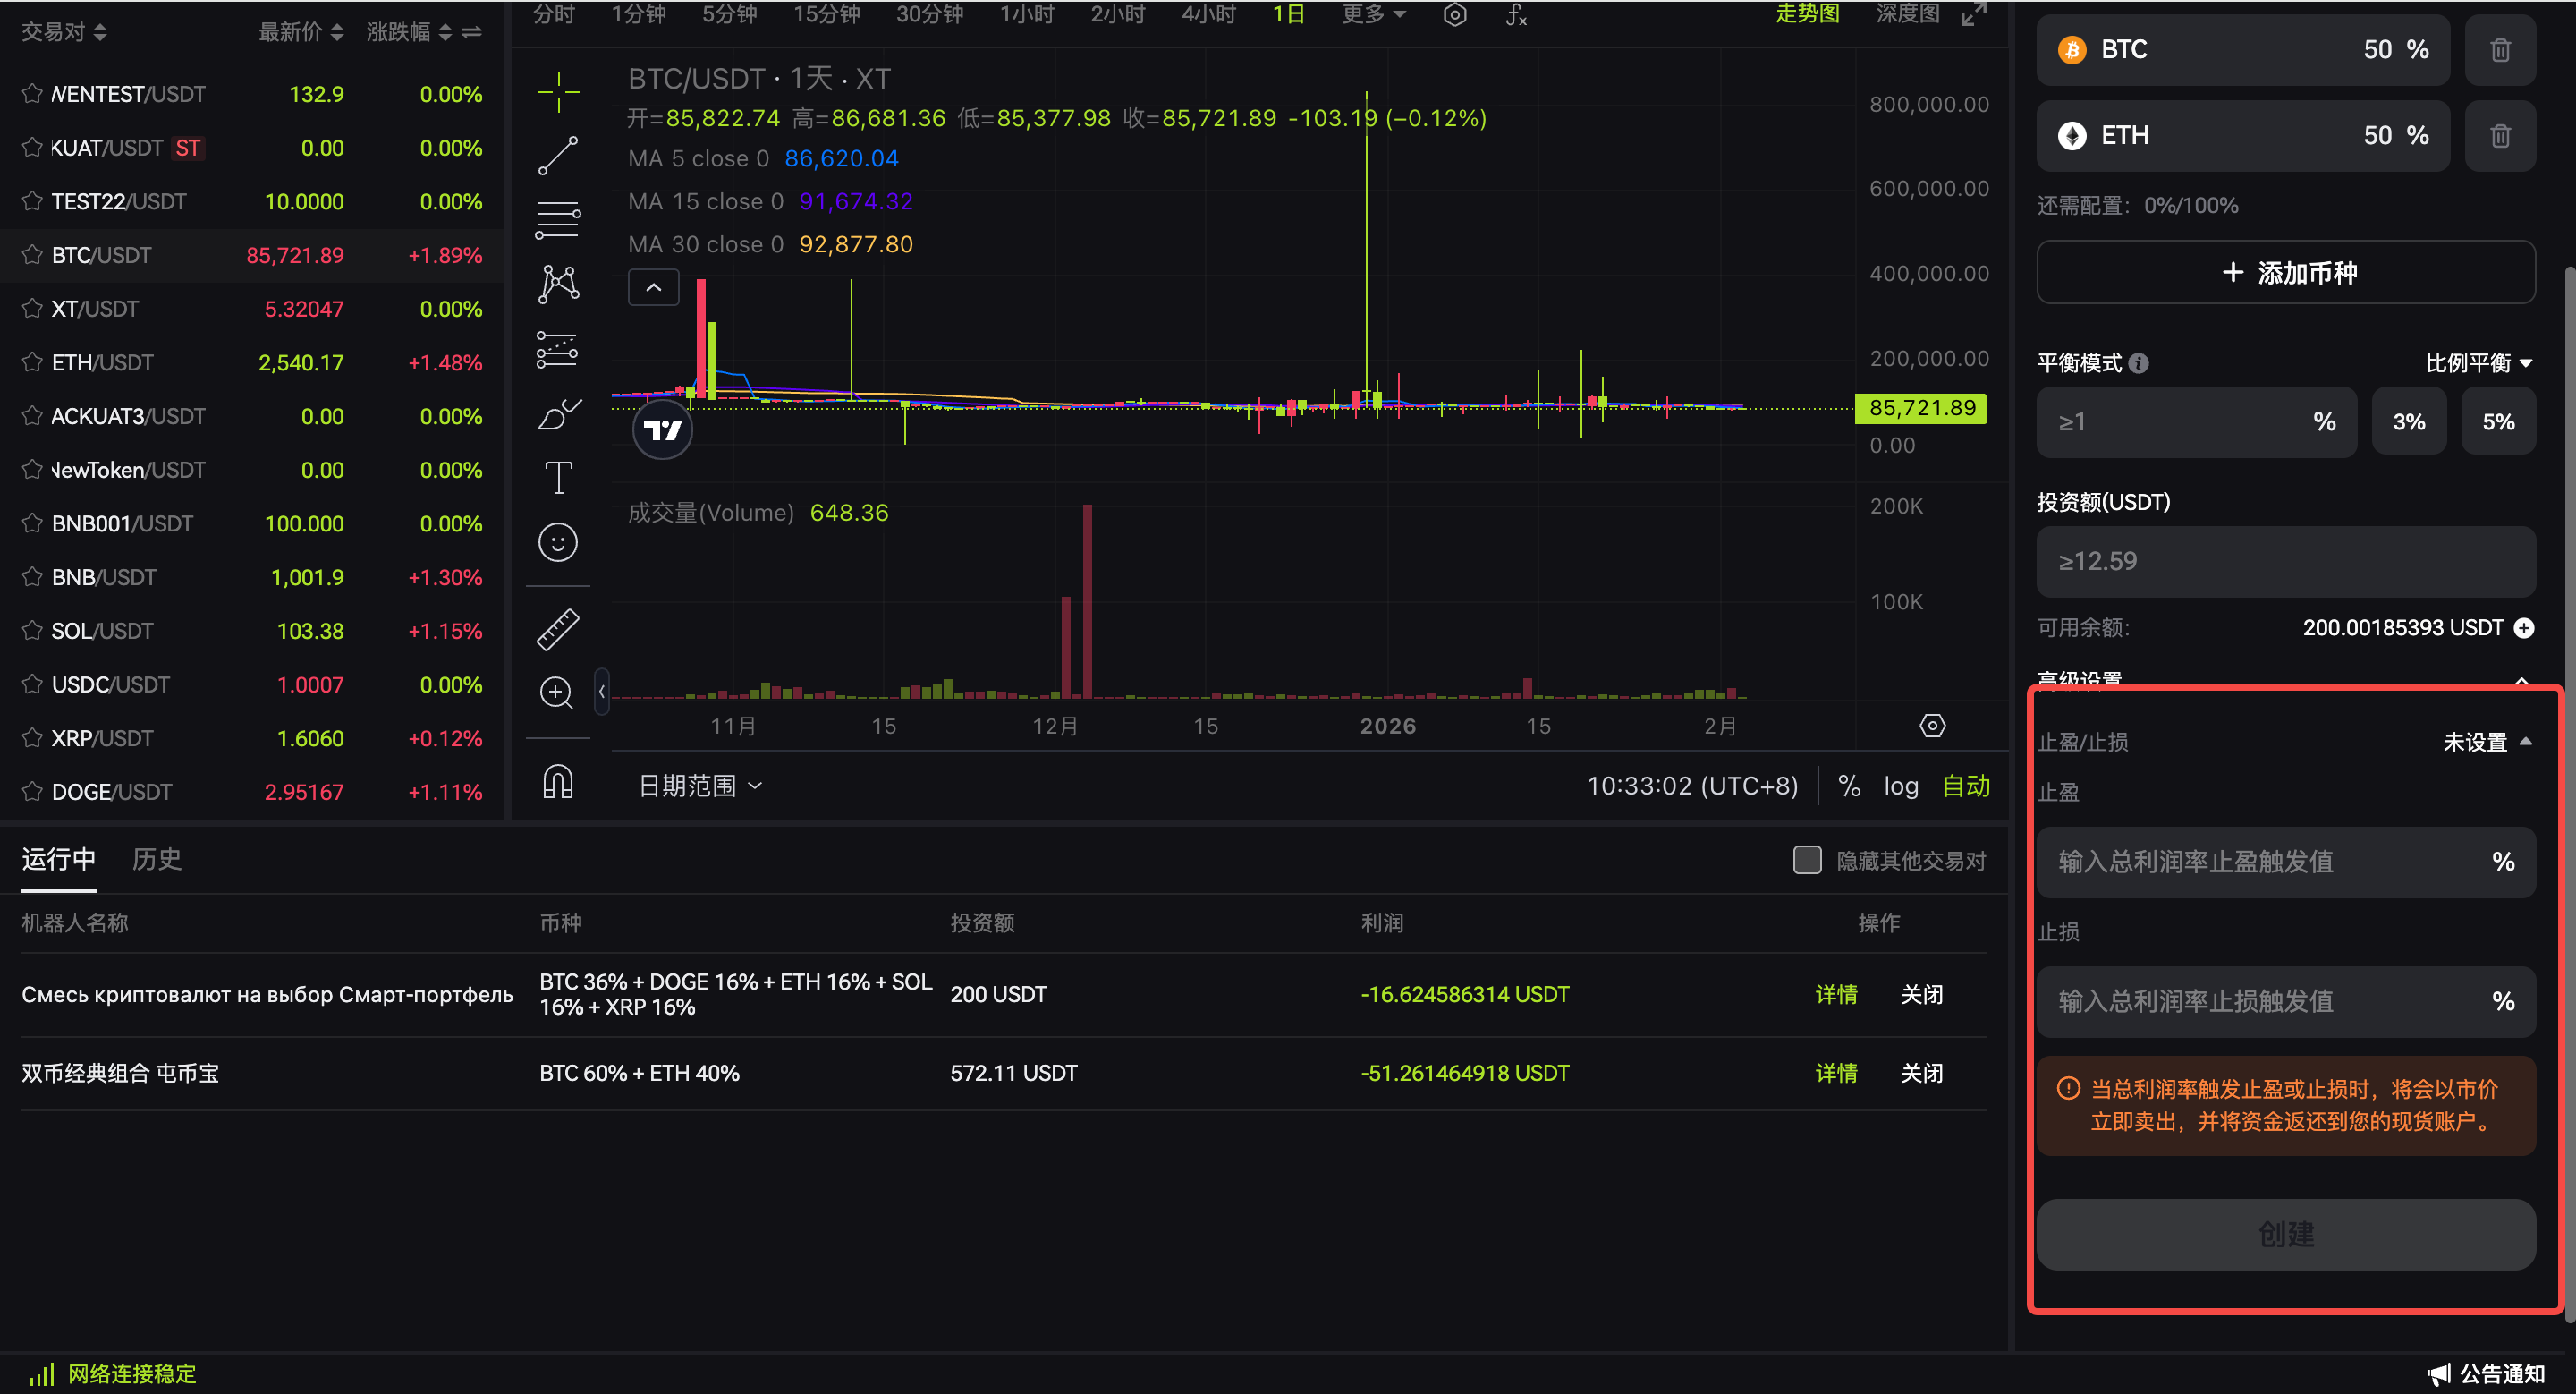Favorite the USDC/USDT pair star

pos(33,685)
